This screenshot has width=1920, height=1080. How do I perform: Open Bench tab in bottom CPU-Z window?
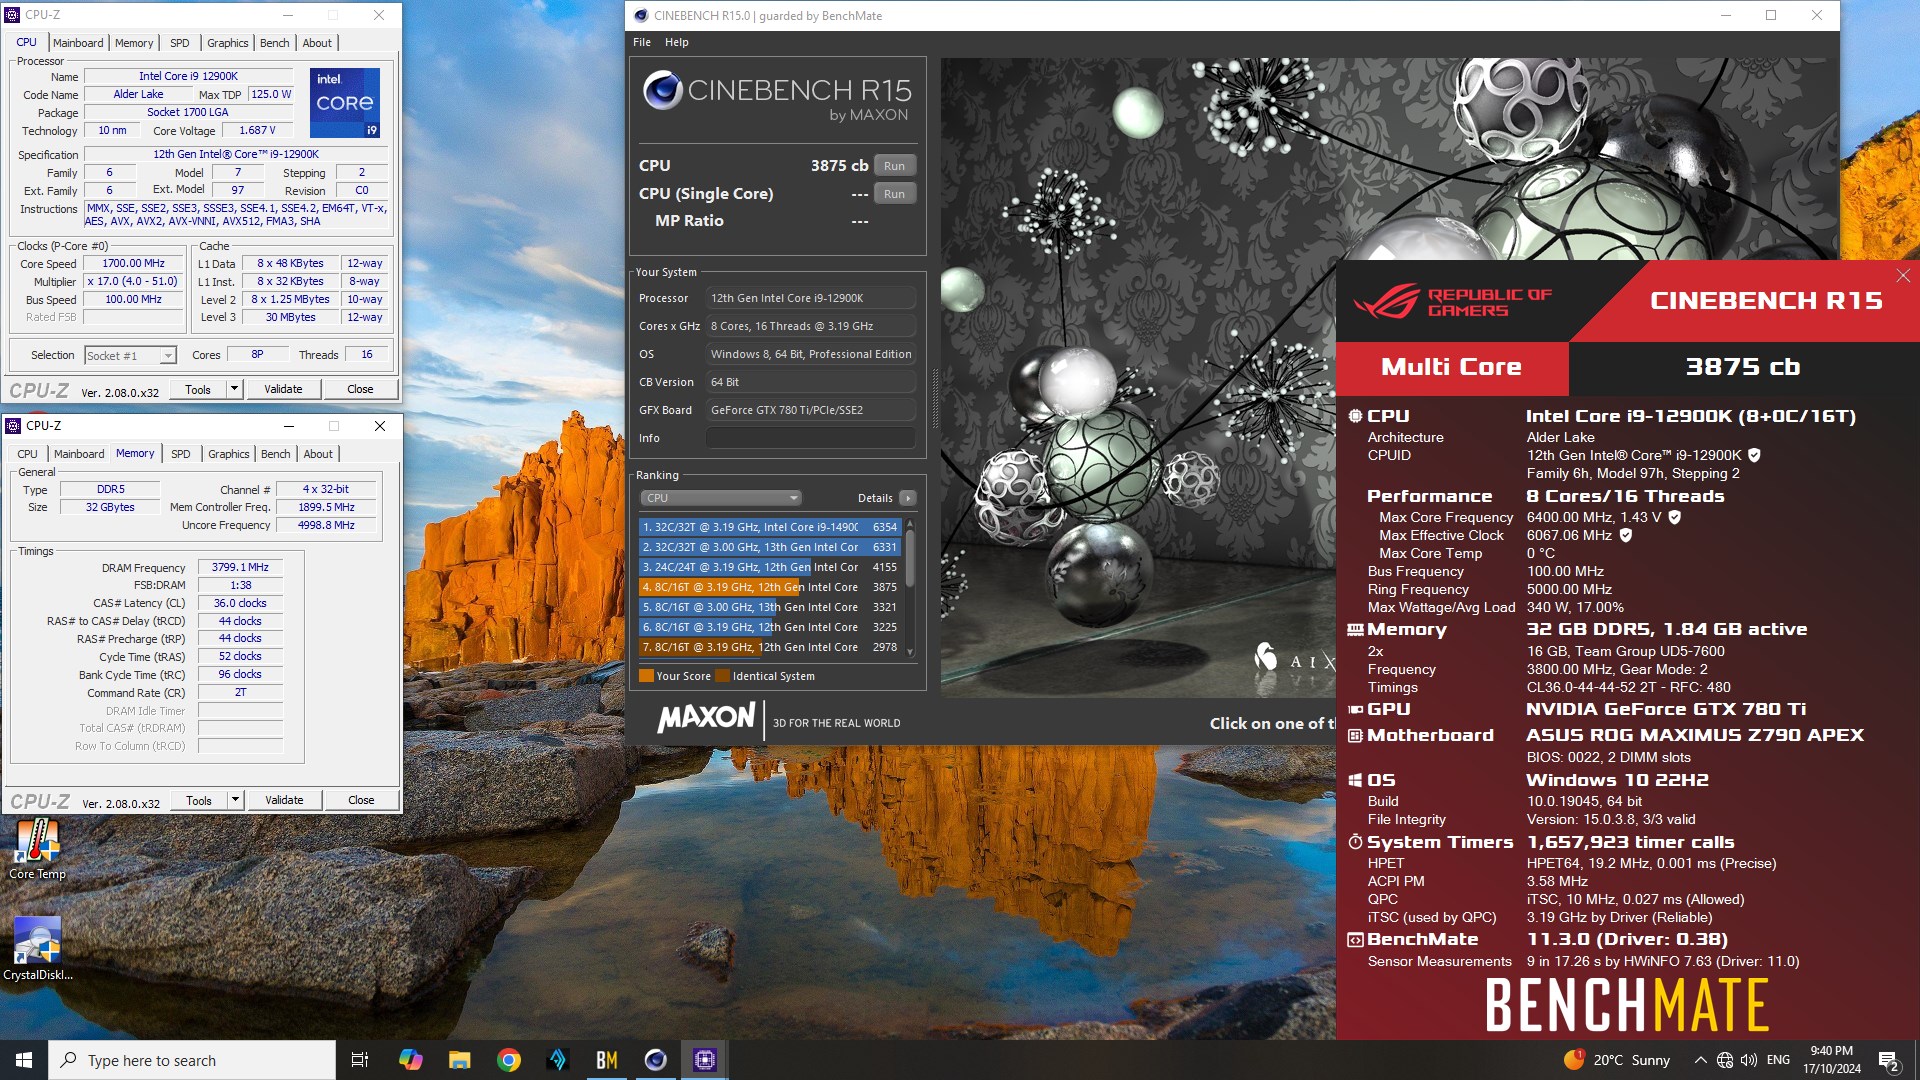[x=276, y=454]
